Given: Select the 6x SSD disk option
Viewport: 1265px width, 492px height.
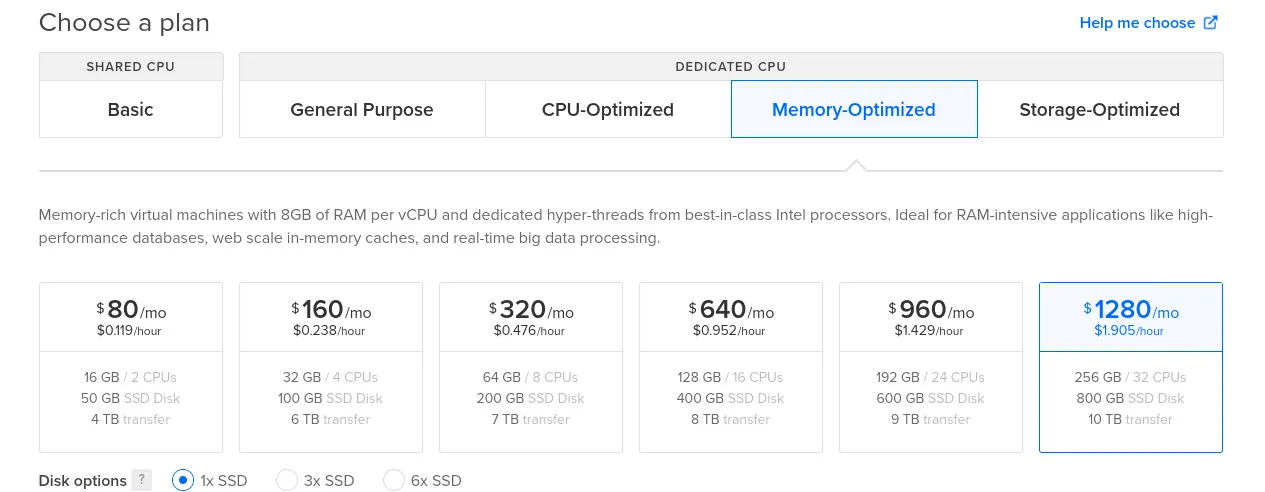Looking at the screenshot, I should (394, 481).
